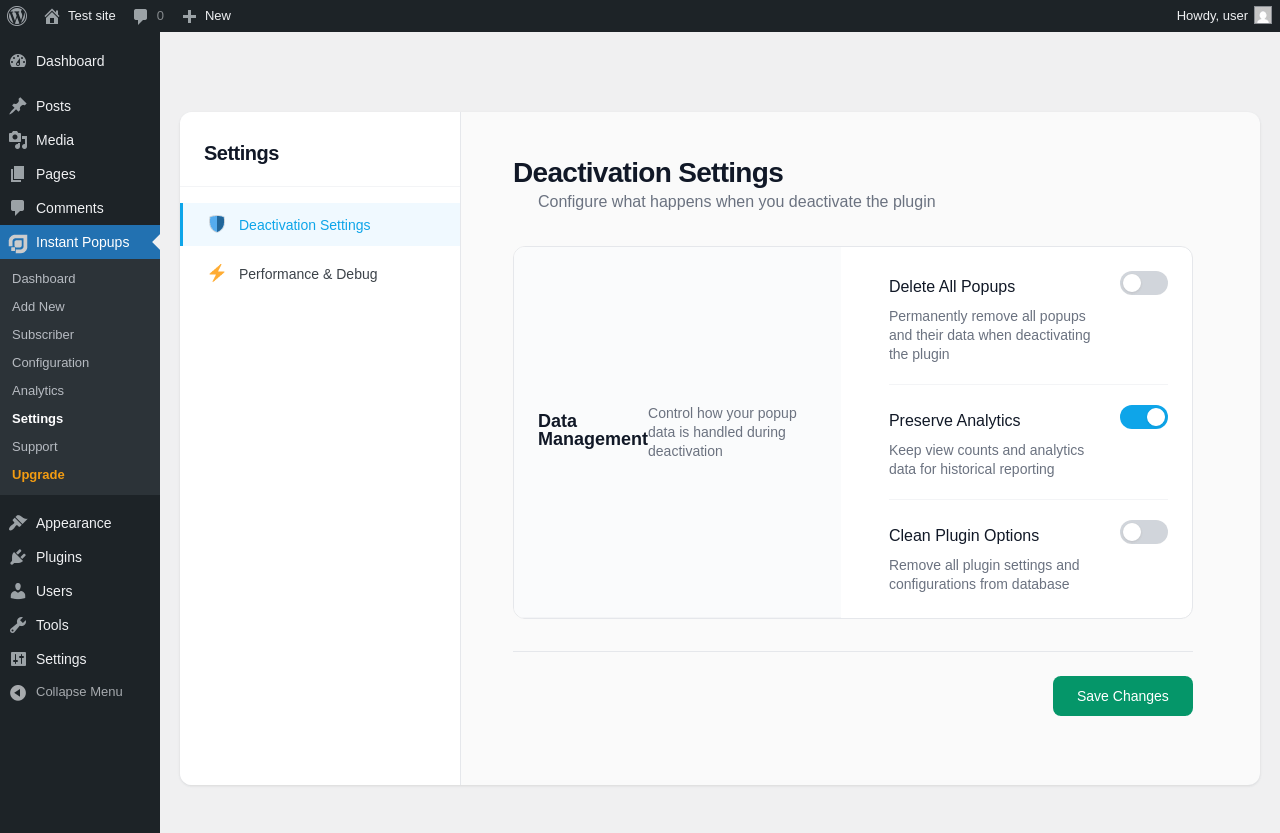The width and height of the screenshot is (1280, 833).
Task: Enable the Delete All Popups toggle
Action: point(1143,283)
